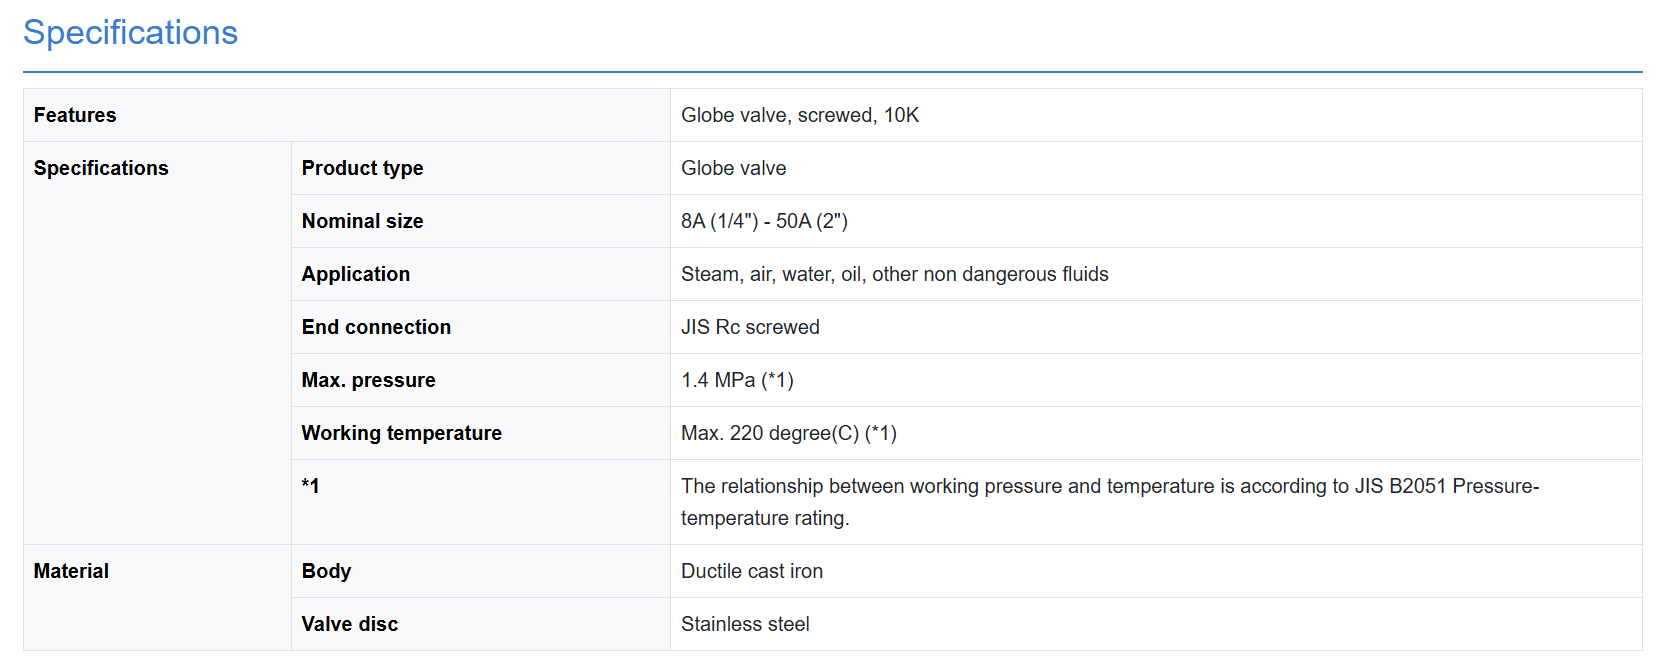
Task: Click the Working temperature label
Action: 401,433
